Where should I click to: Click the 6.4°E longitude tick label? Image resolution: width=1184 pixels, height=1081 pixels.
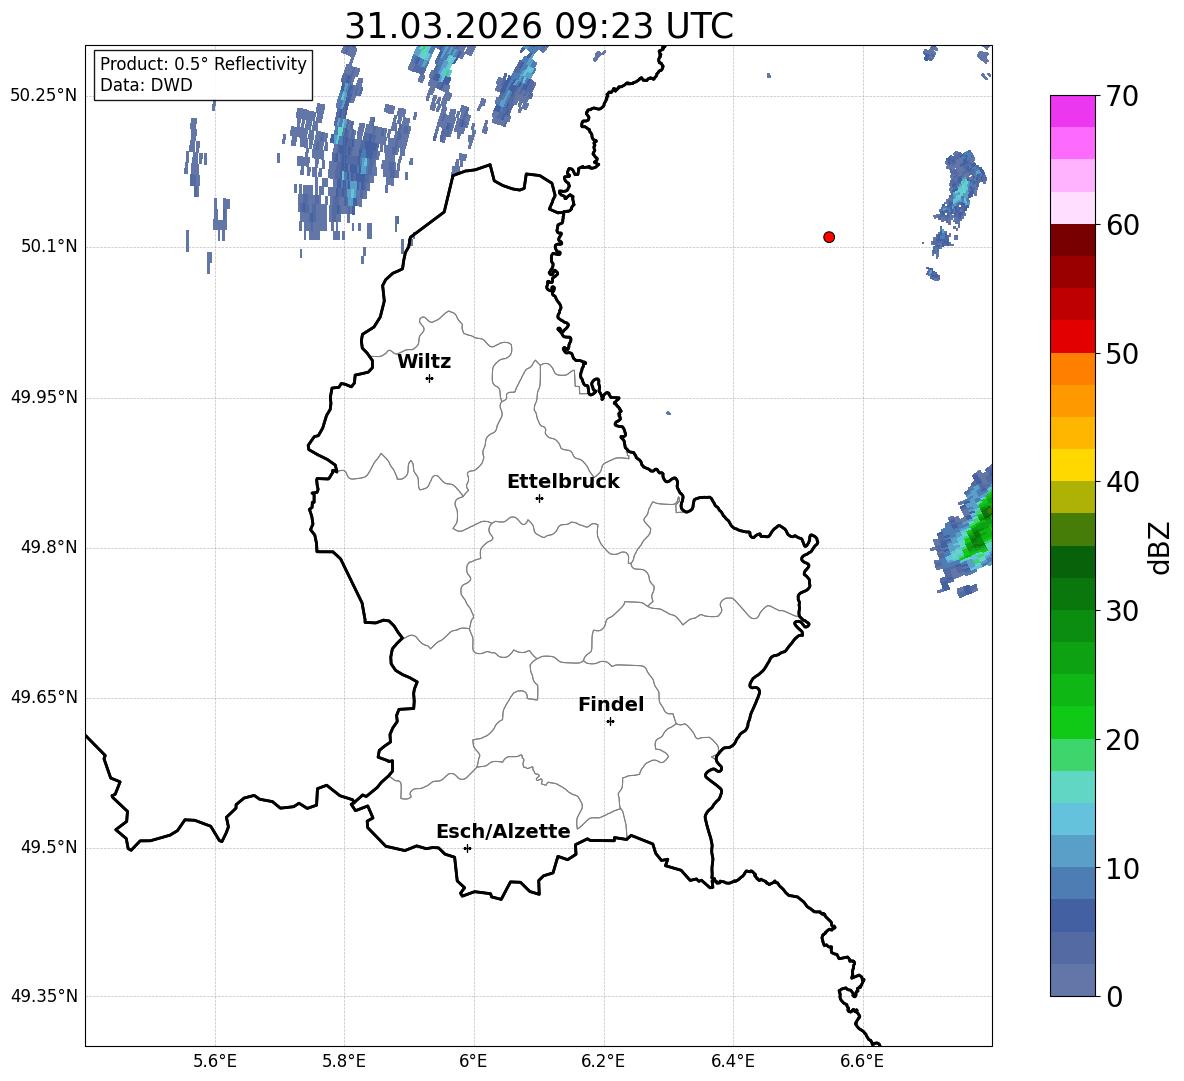coord(732,1061)
